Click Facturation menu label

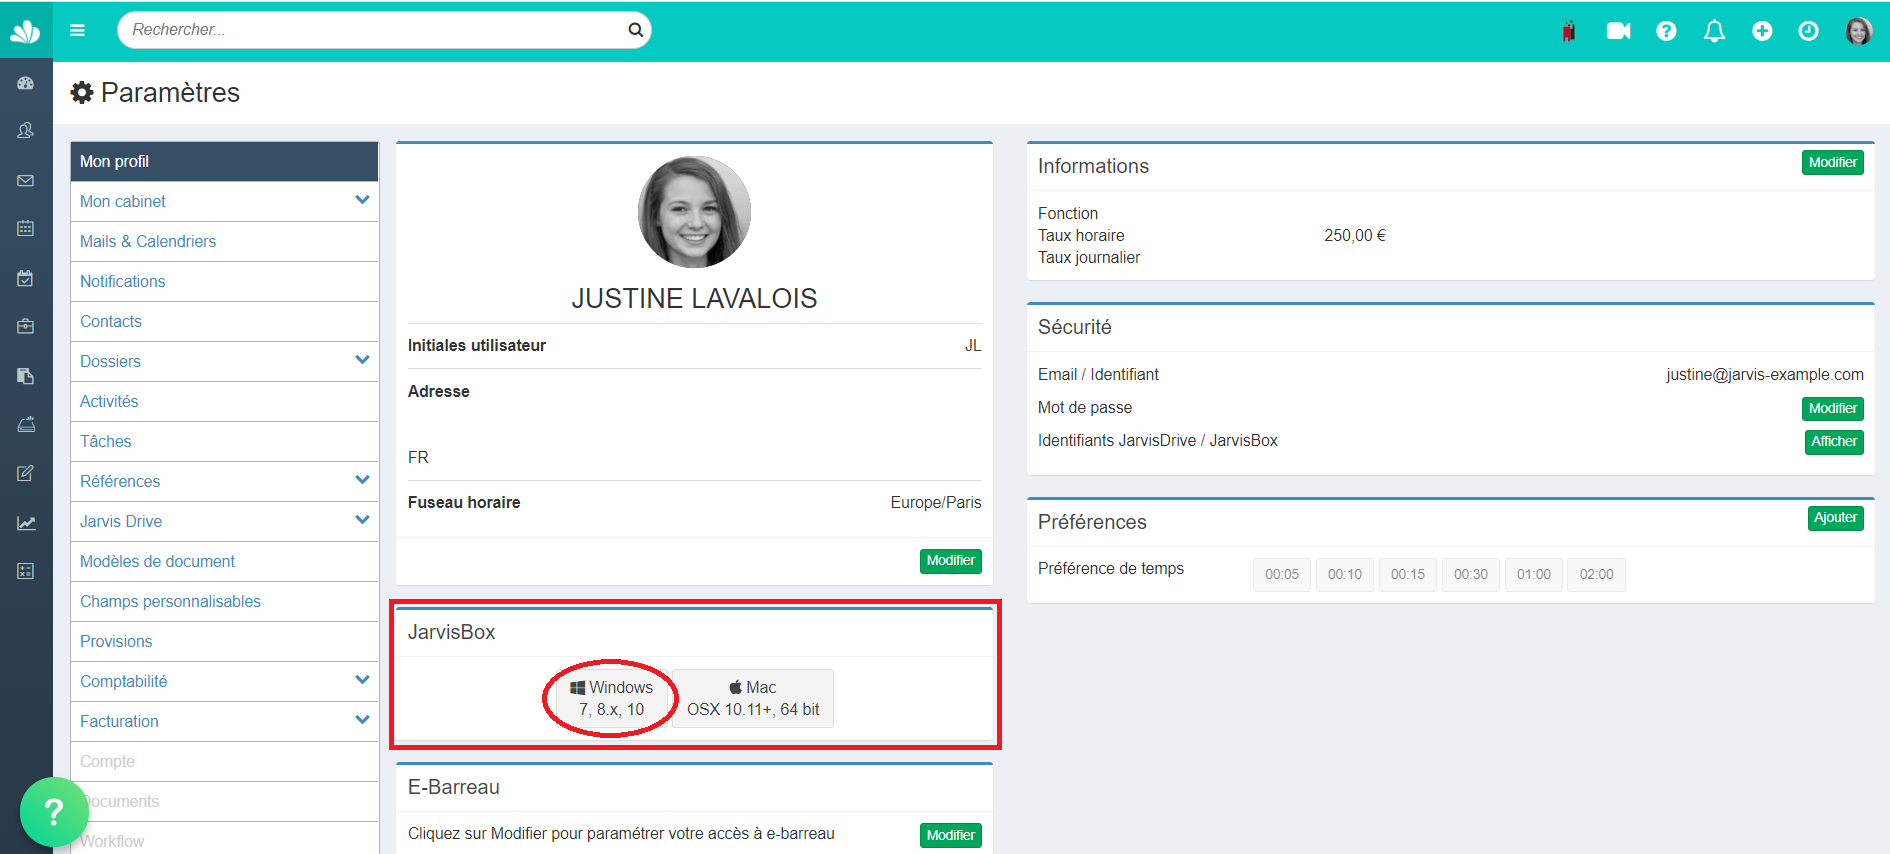coord(119,721)
